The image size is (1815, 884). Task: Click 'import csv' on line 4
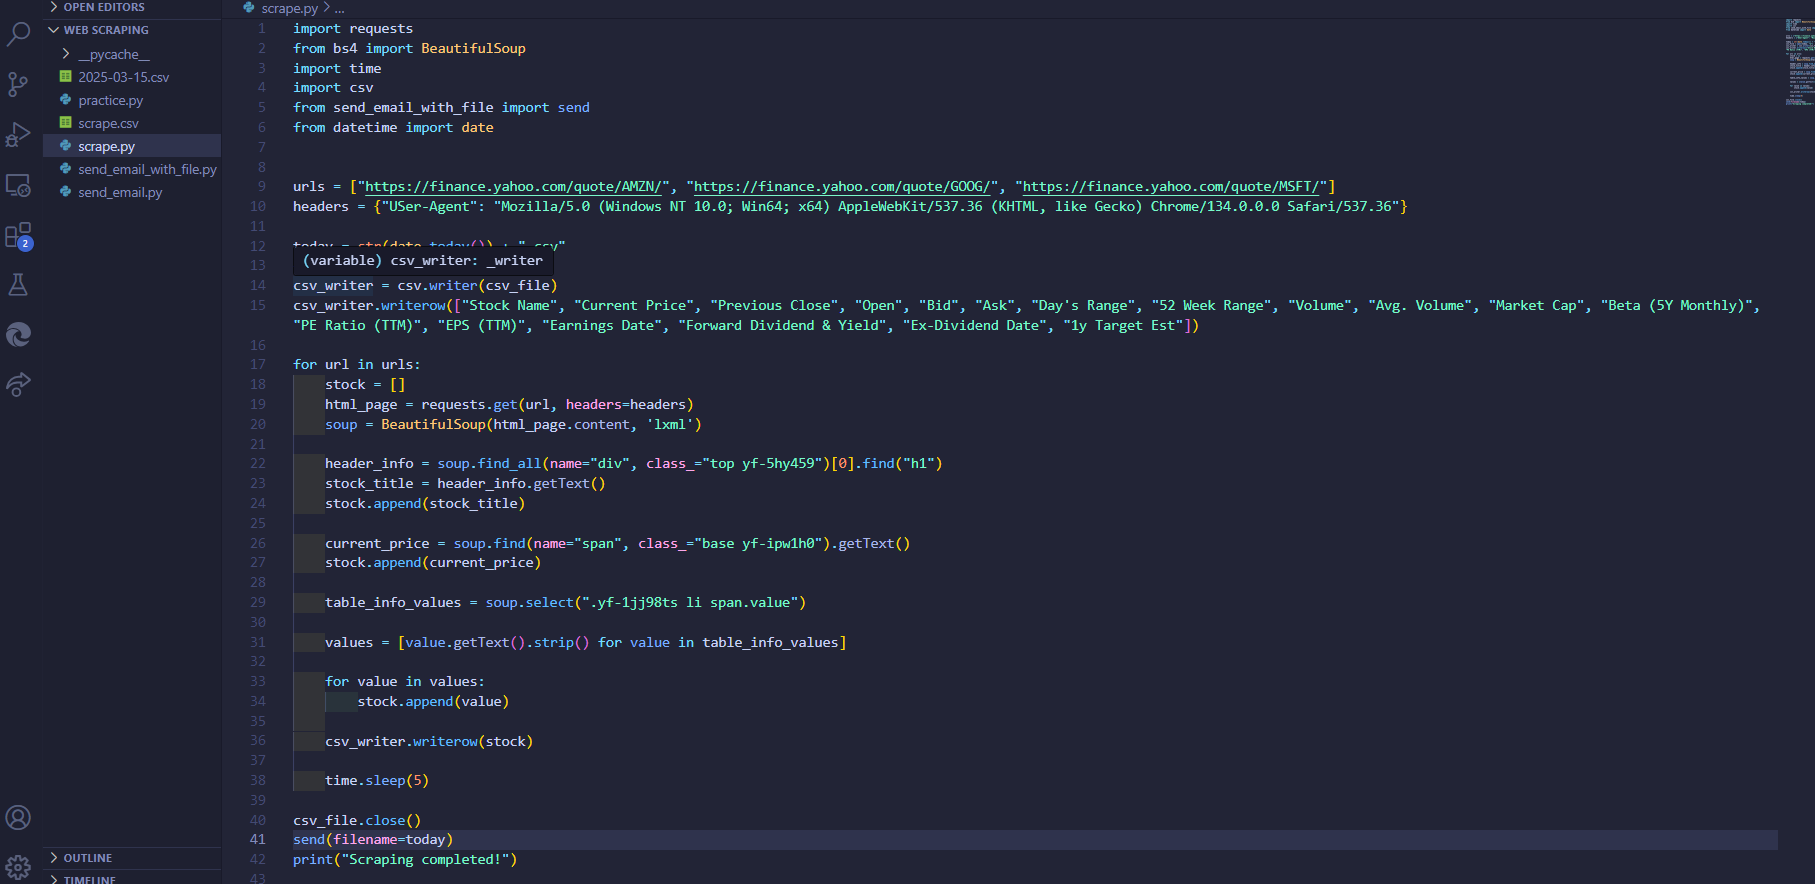coord(333,88)
